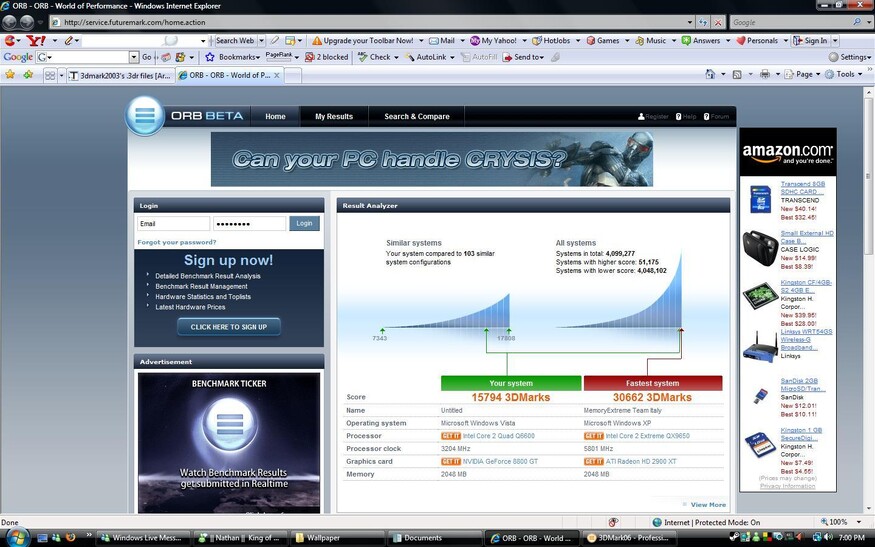Viewport: 875px width, 547px height.
Task: Click the Register link in ORB header
Action: click(653, 117)
